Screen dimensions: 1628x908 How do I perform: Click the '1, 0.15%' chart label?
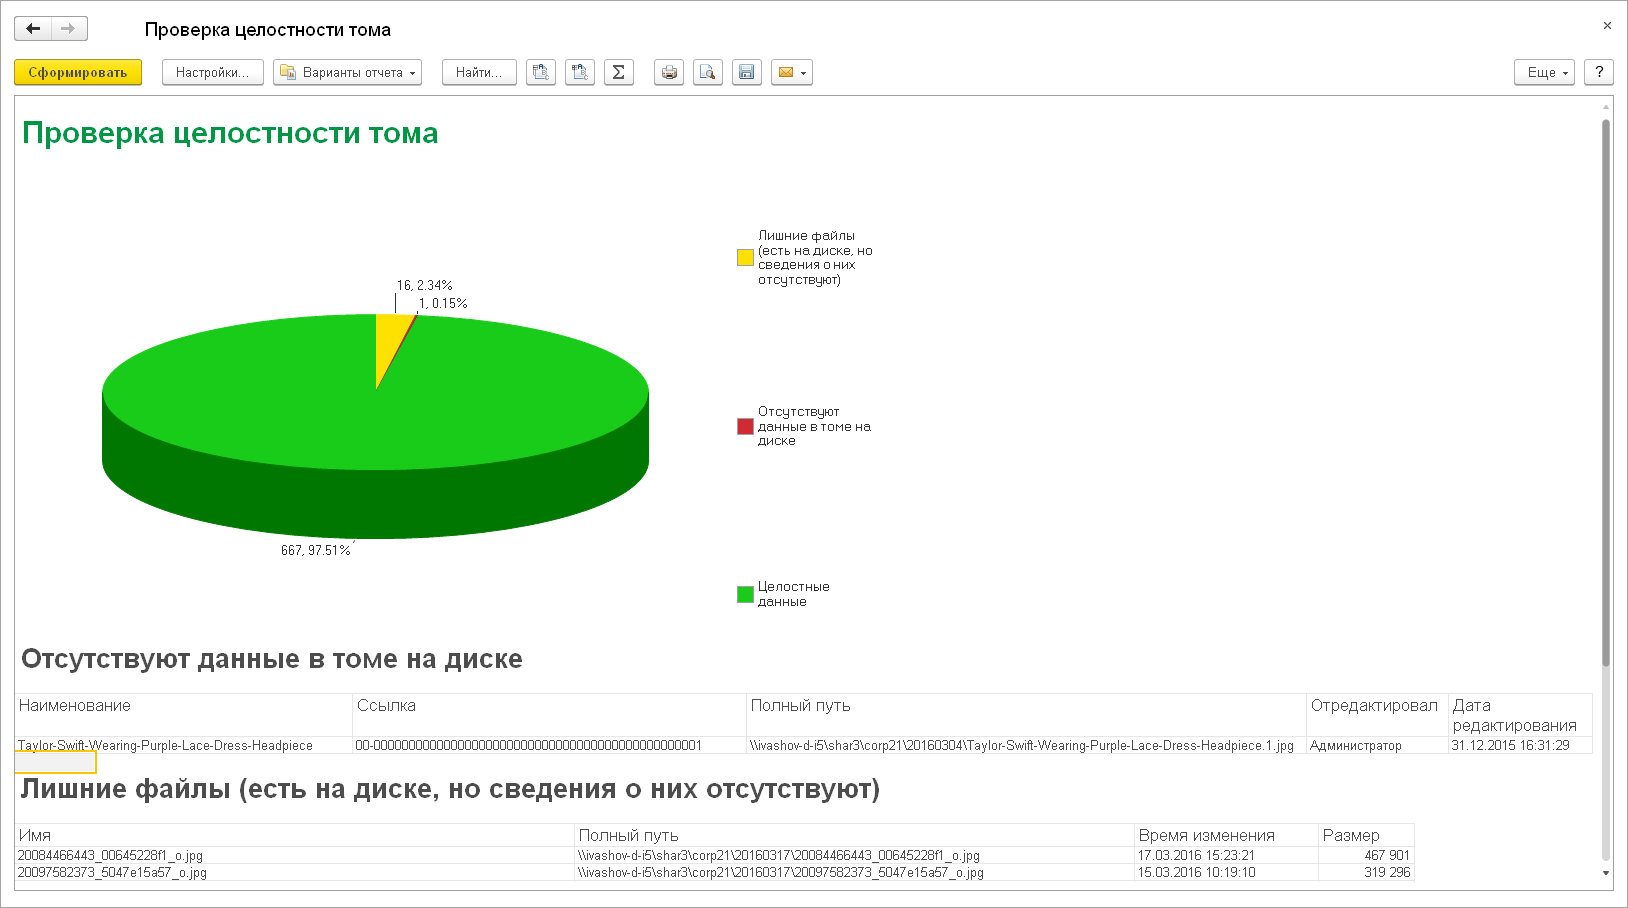(x=443, y=304)
